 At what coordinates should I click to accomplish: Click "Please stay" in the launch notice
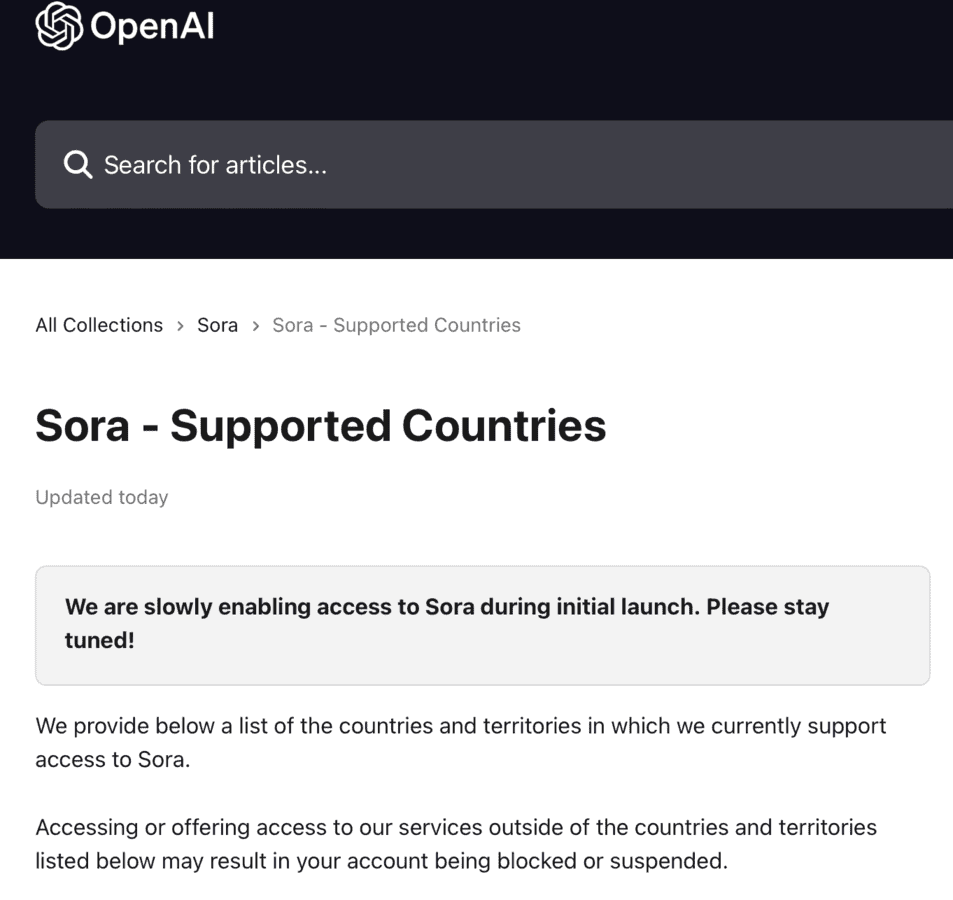click(767, 607)
